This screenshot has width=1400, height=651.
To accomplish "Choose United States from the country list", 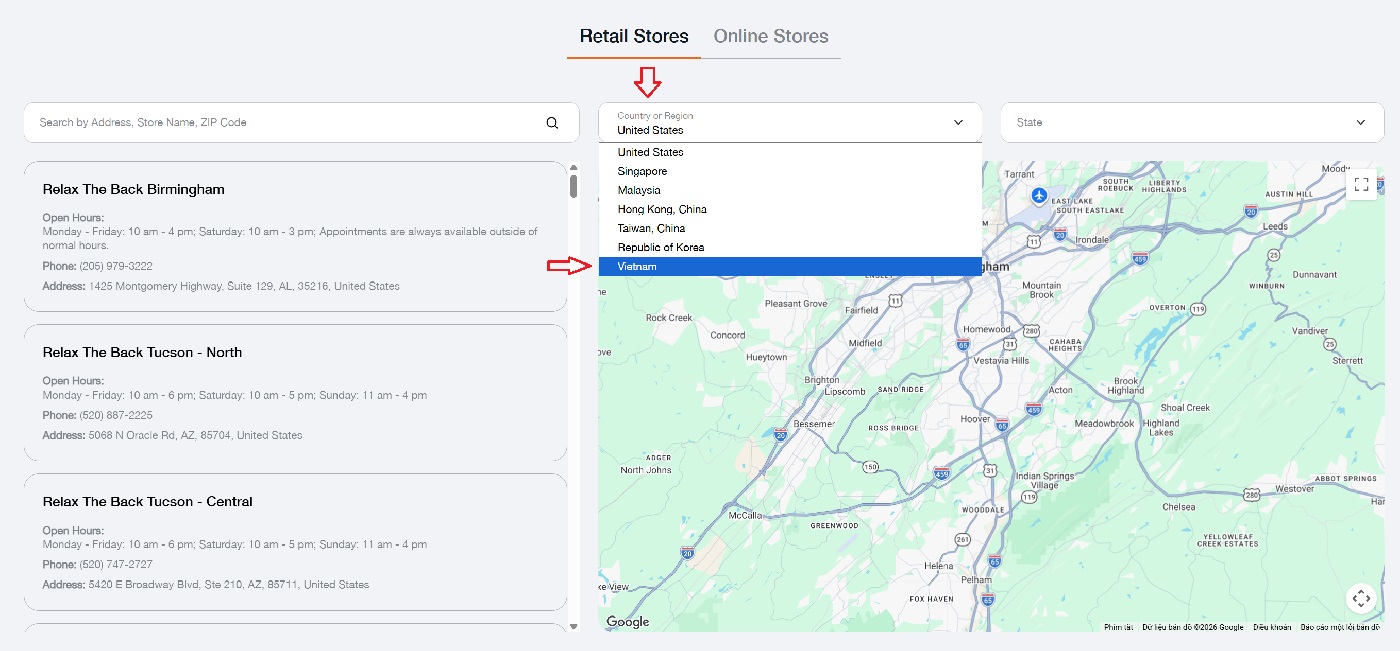I will point(790,152).
